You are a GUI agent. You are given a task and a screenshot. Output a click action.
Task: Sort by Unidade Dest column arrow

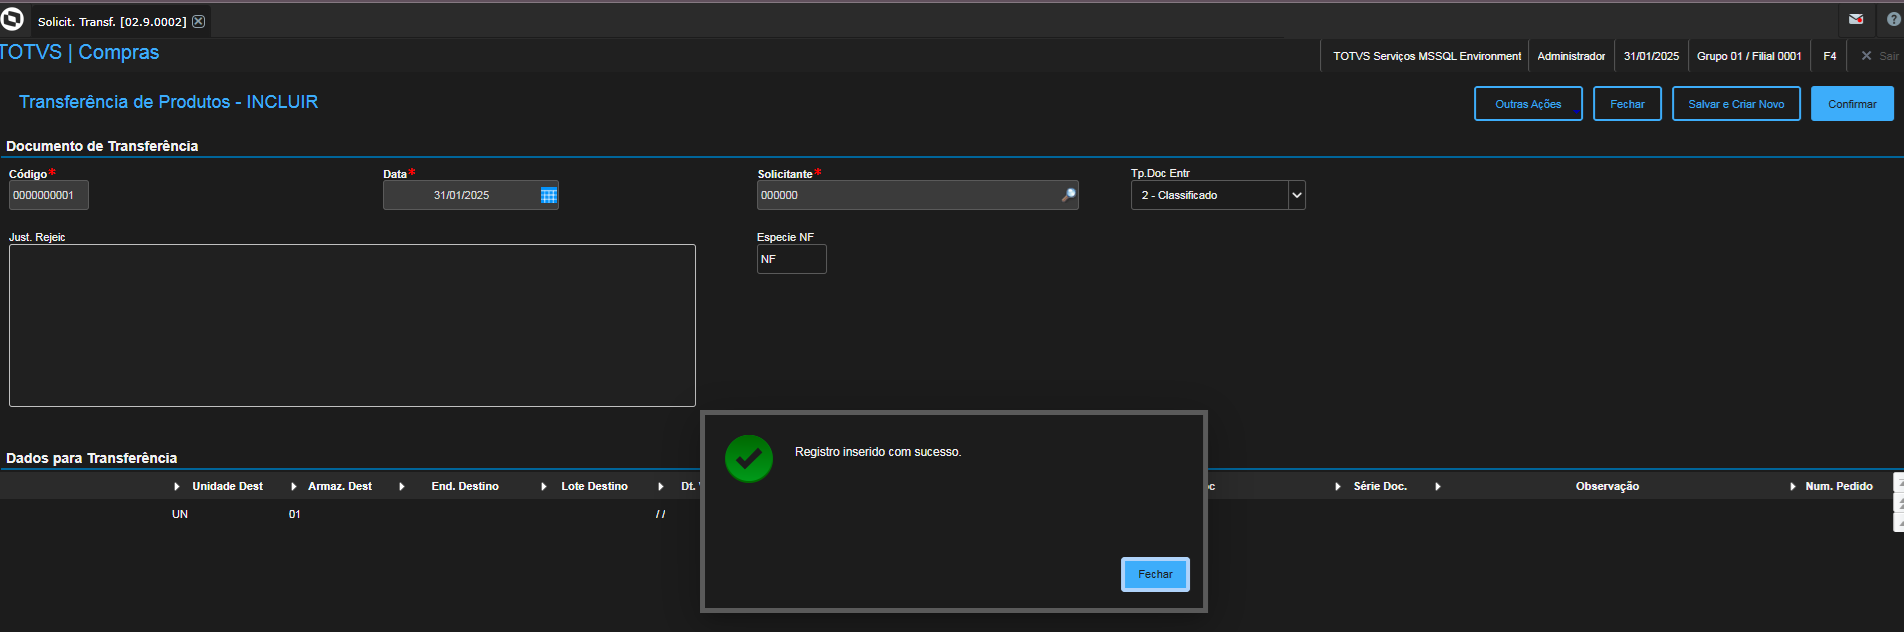click(x=177, y=486)
